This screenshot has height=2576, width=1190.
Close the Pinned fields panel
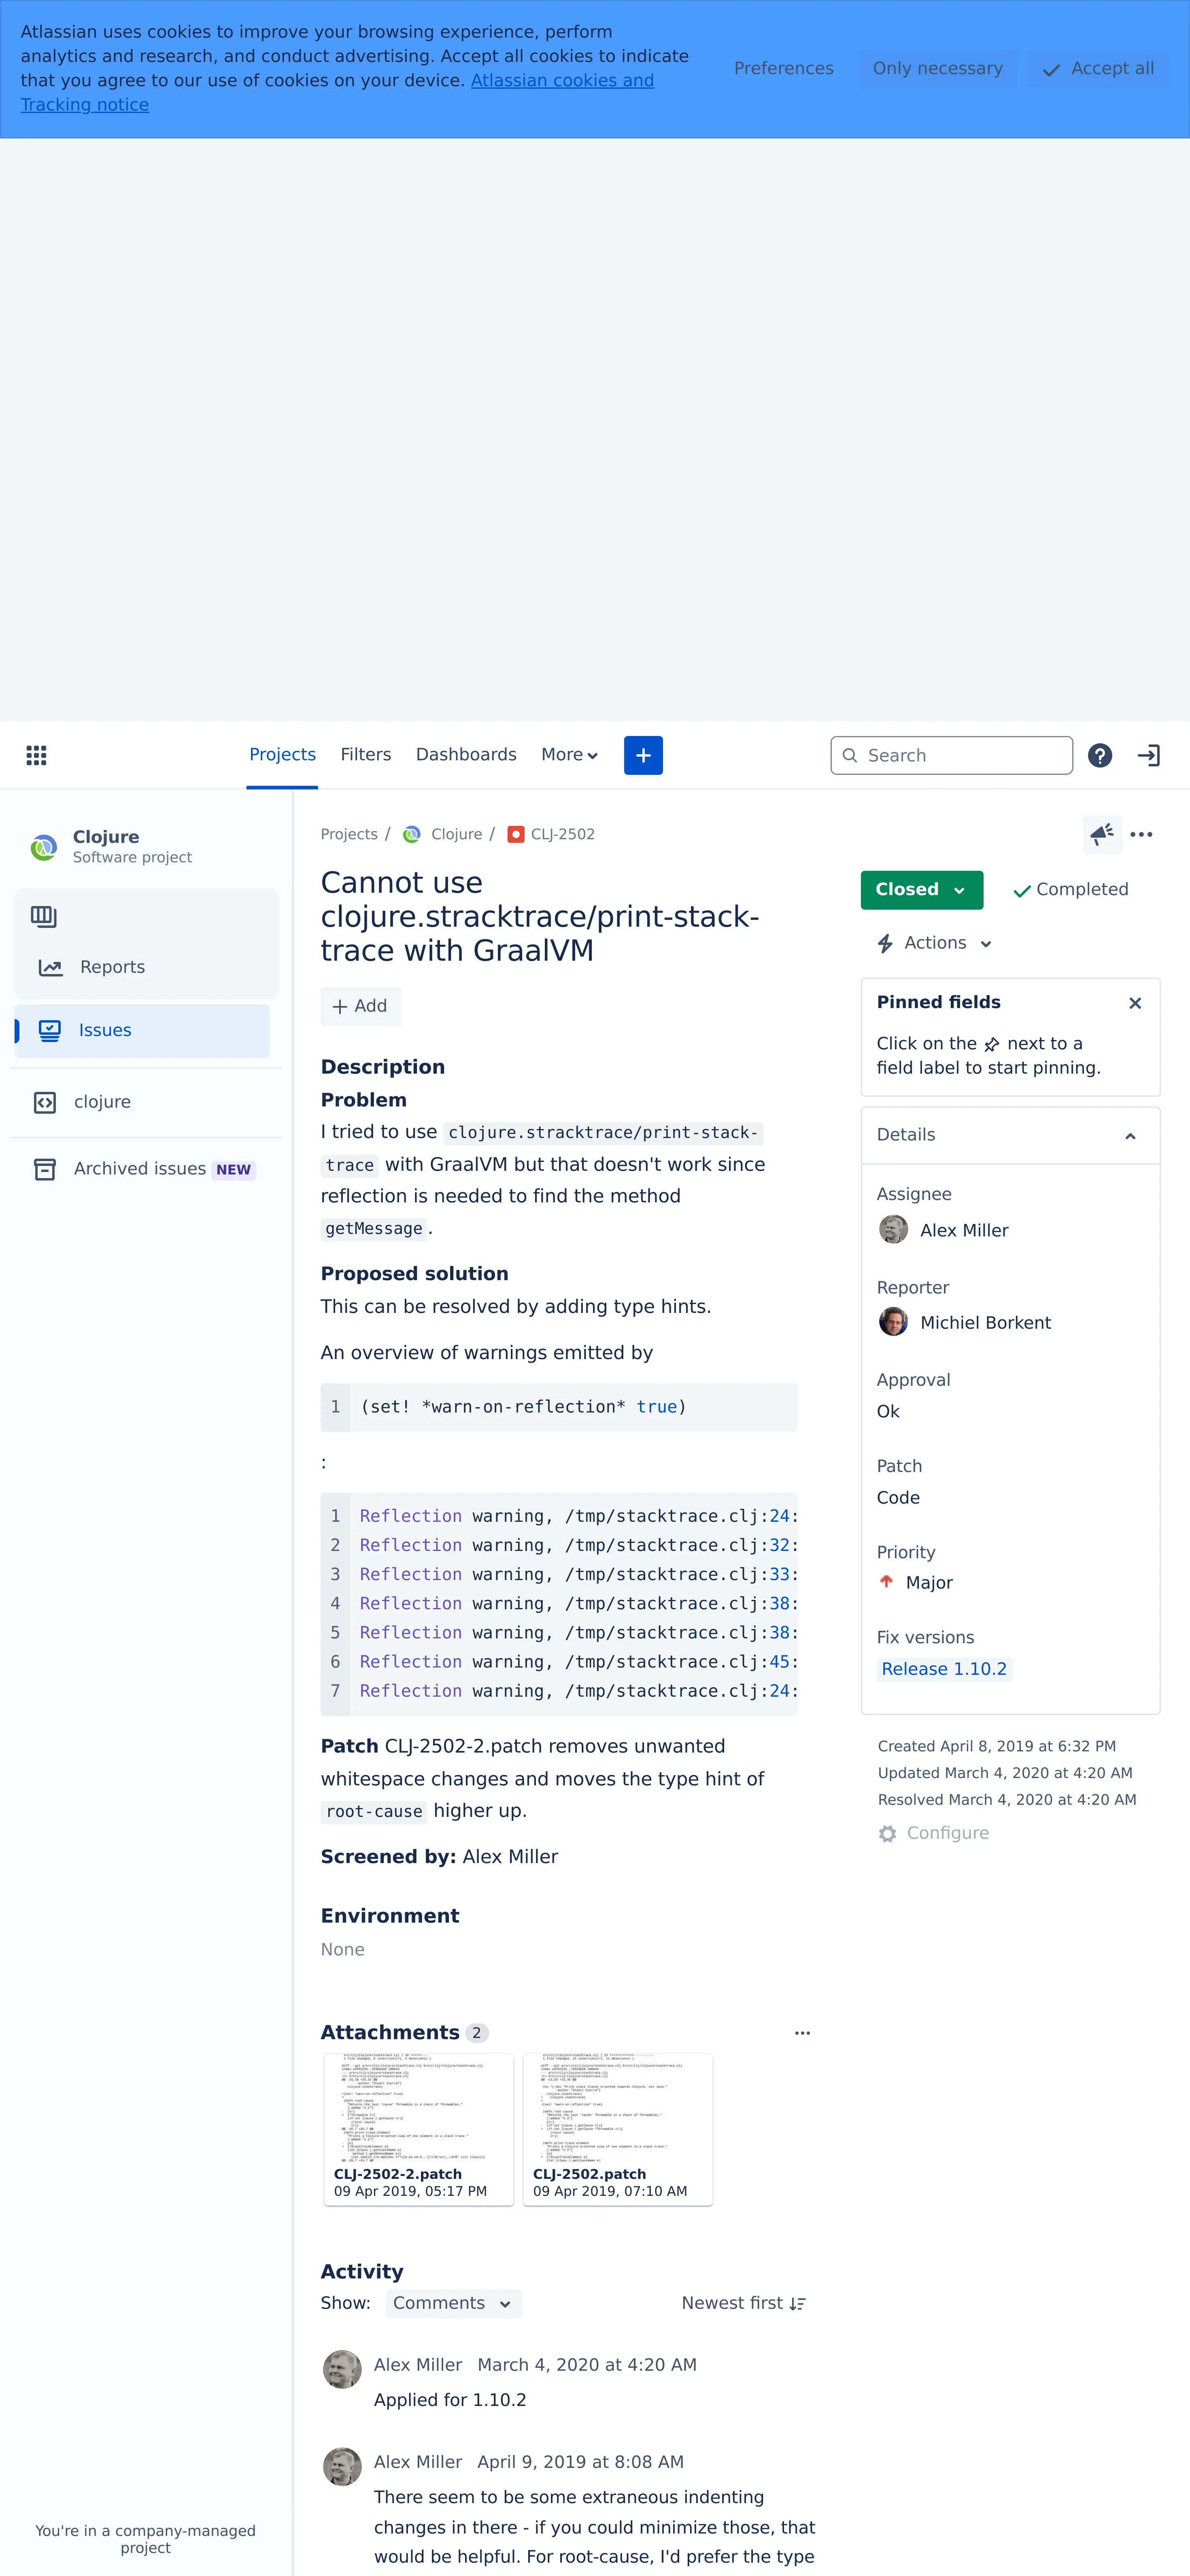[1135, 1003]
